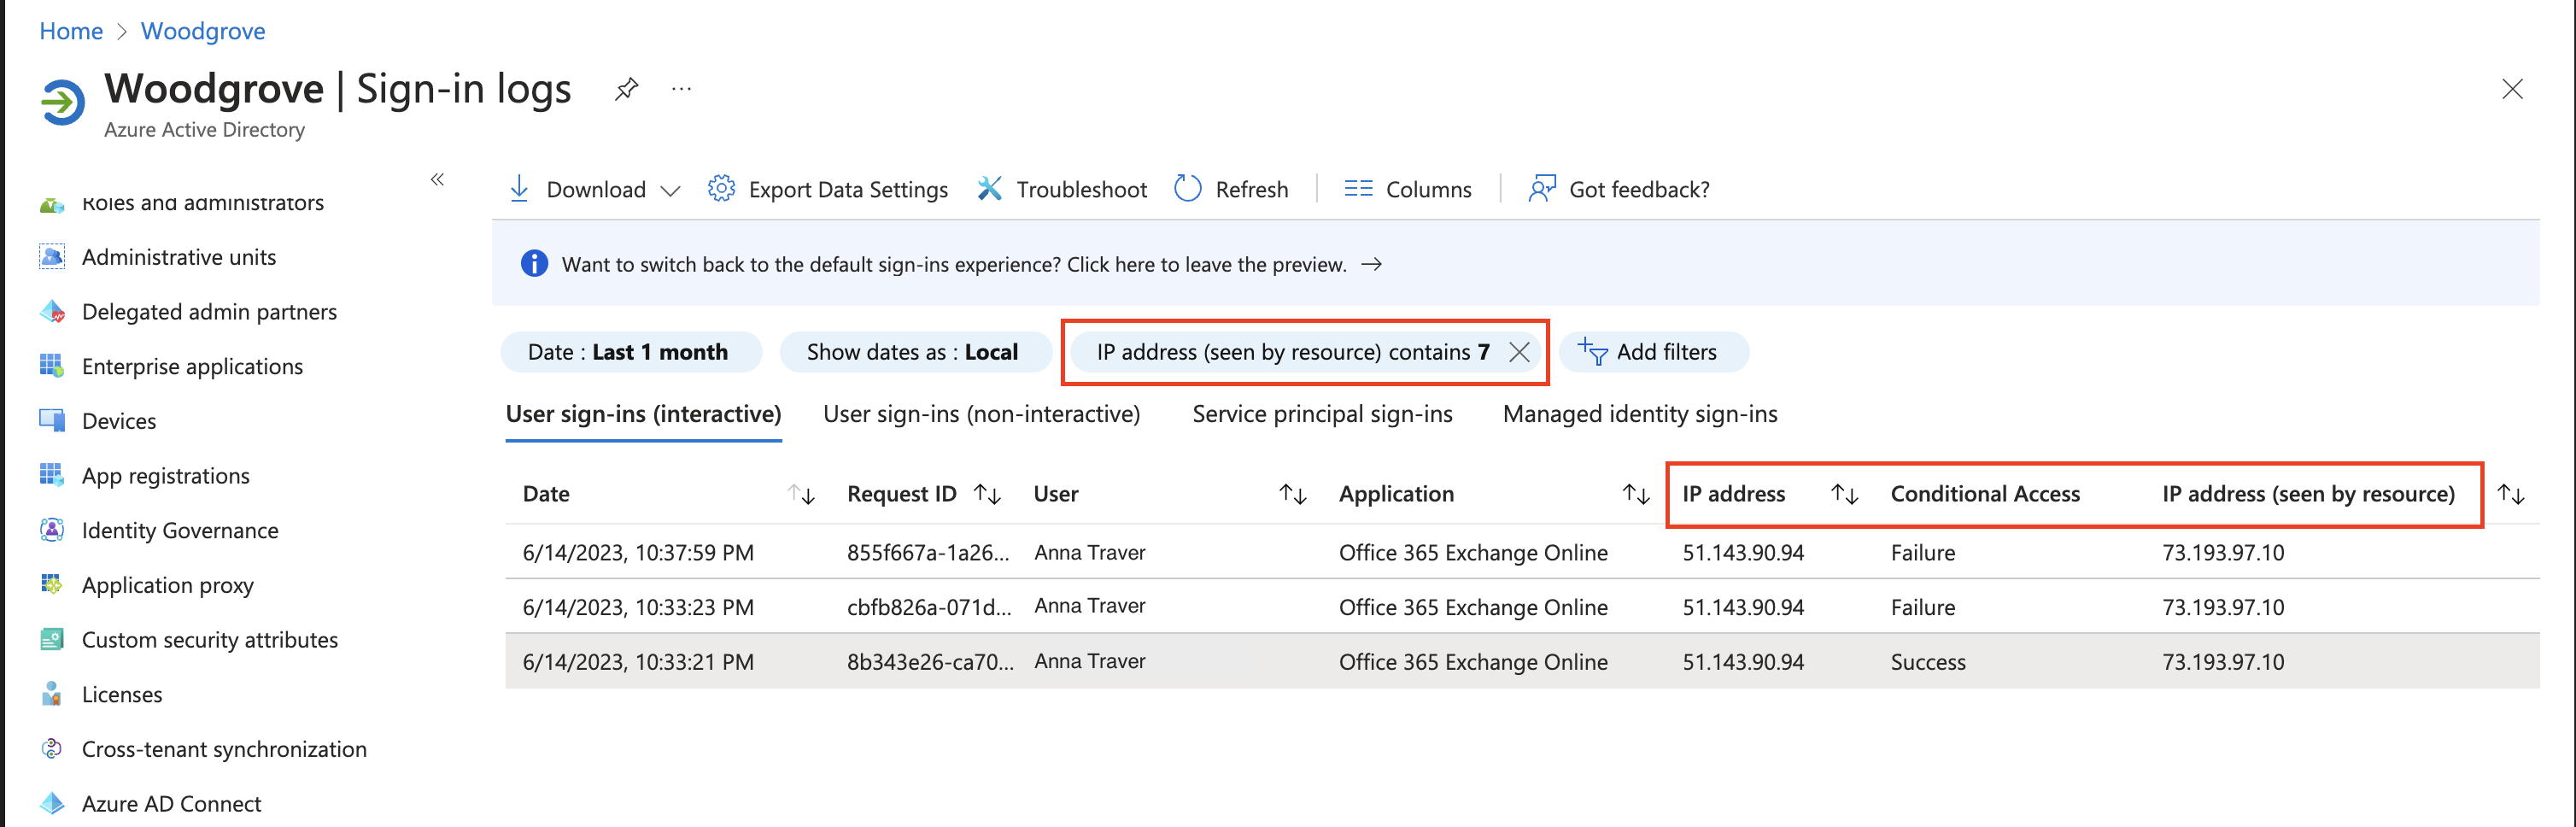Open Export Data Settings gear
This screenshot has width=2576, height=827.
[x=721, y=189]
